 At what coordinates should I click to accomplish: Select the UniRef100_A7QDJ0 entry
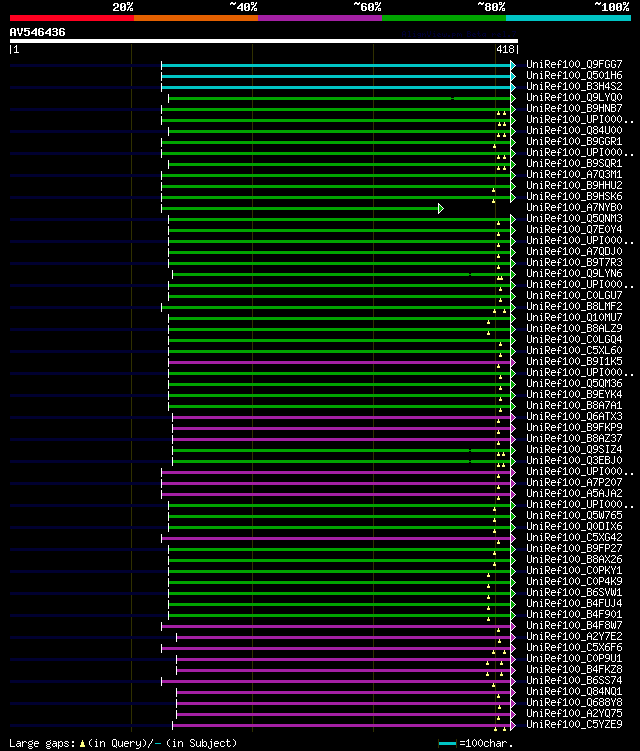pos(574,251)
